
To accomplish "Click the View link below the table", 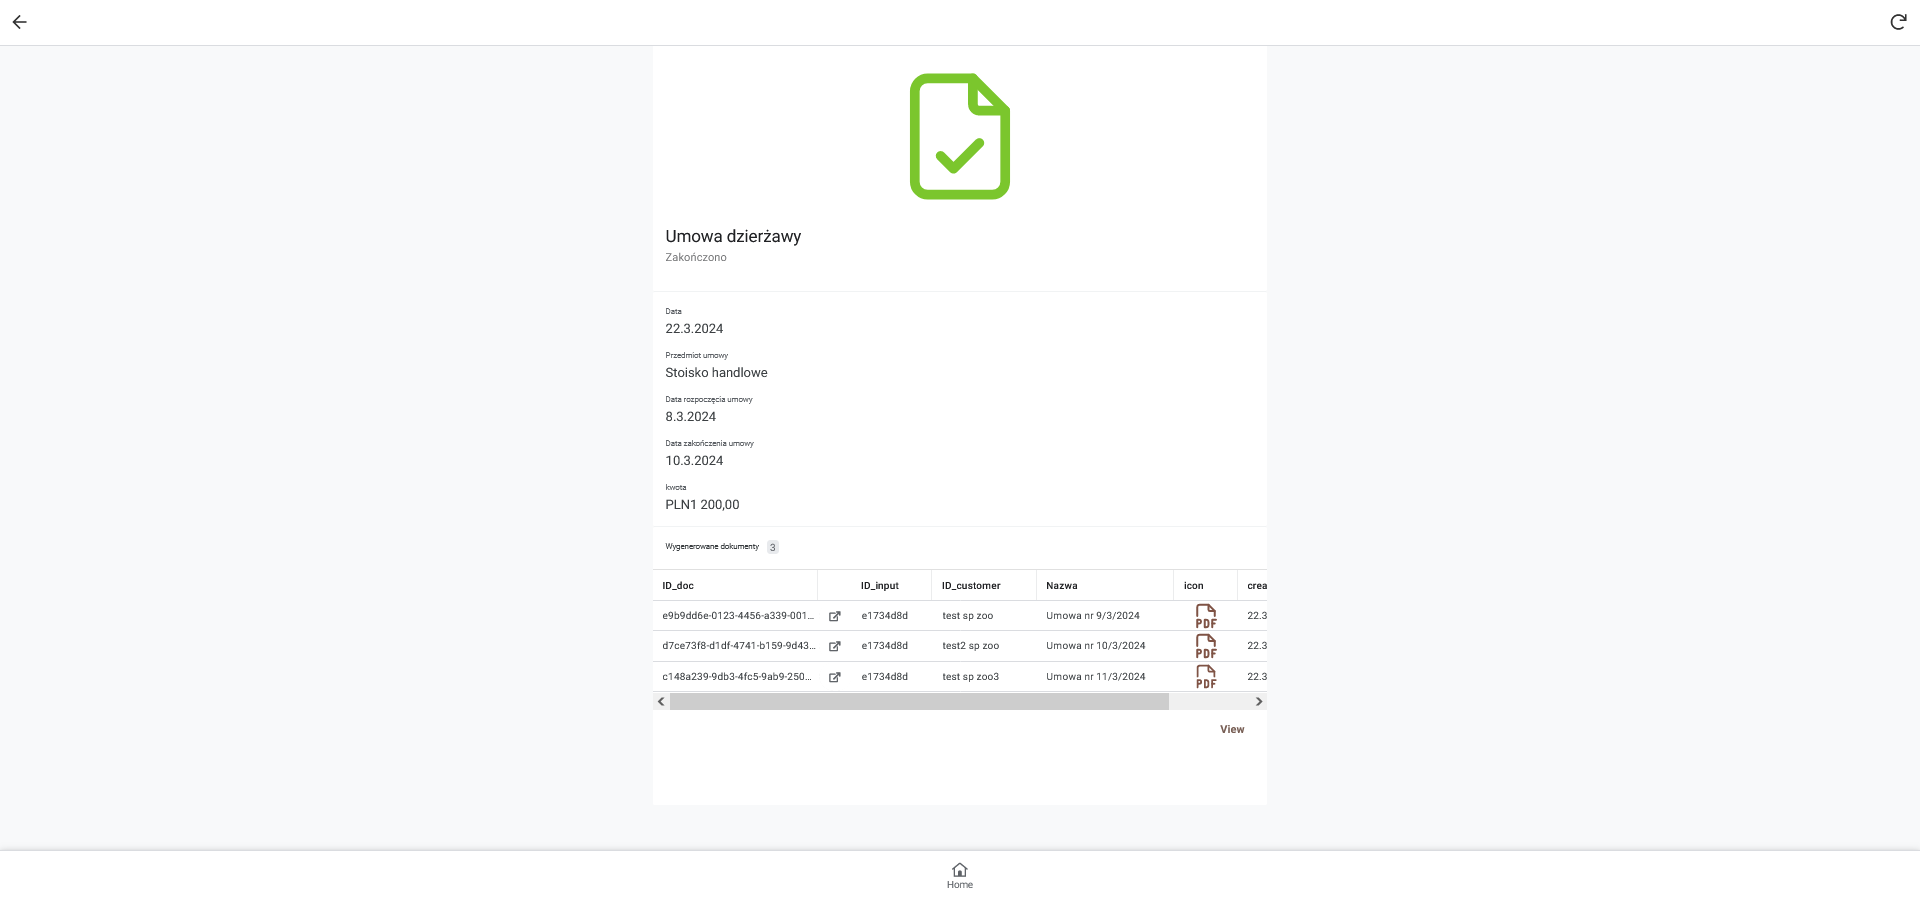I will (1231, 730).
